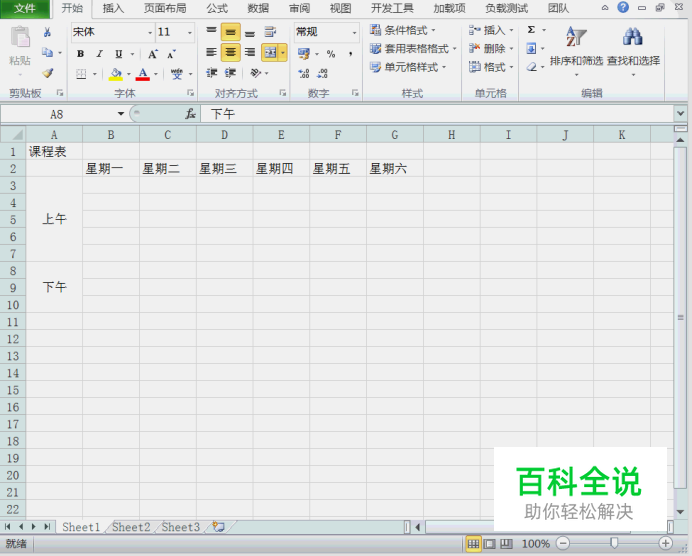Open the font name 宋体 dropdown
The image size is (692, 556).
(x=150, y=32)
